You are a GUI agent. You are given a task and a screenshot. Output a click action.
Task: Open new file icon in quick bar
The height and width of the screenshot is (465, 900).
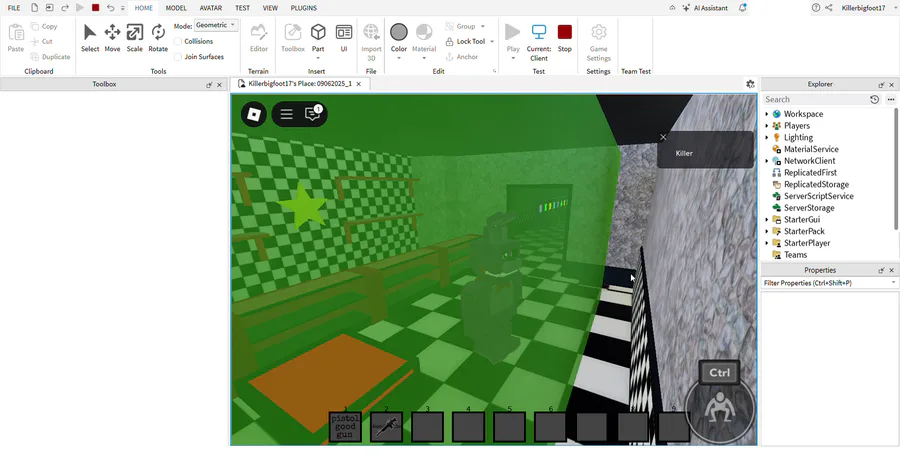coord(34,8)
